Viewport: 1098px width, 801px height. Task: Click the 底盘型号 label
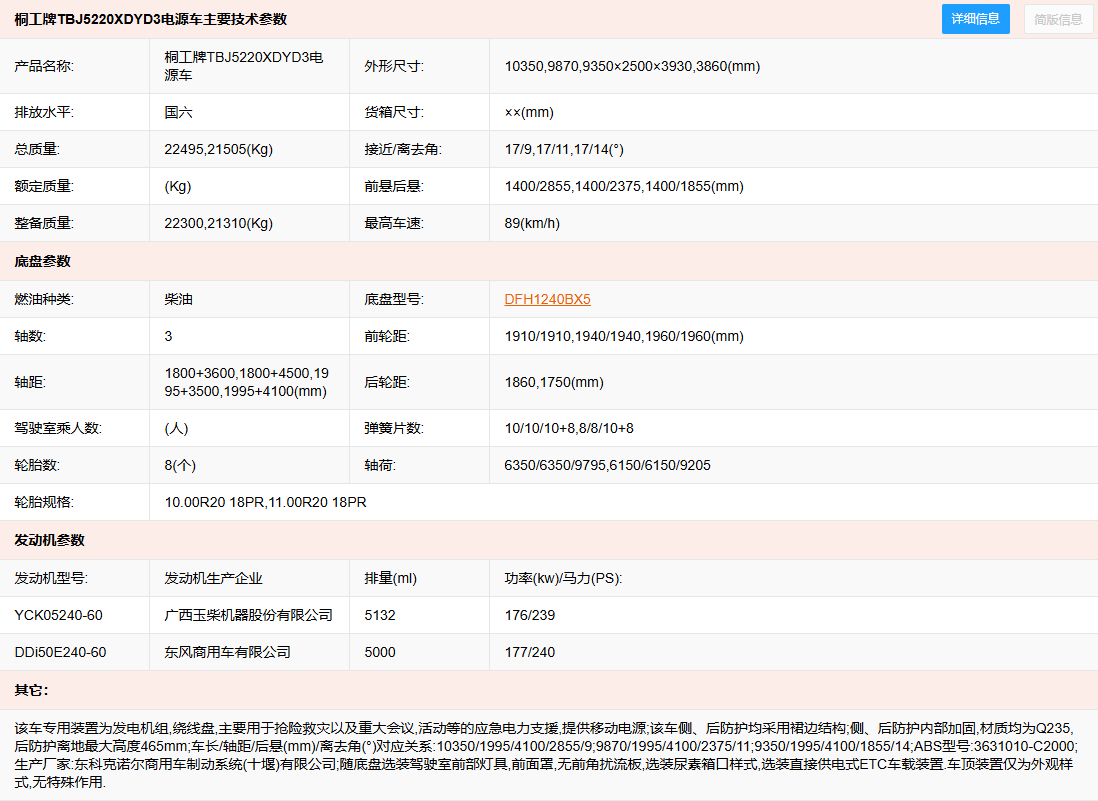point(394,299)
